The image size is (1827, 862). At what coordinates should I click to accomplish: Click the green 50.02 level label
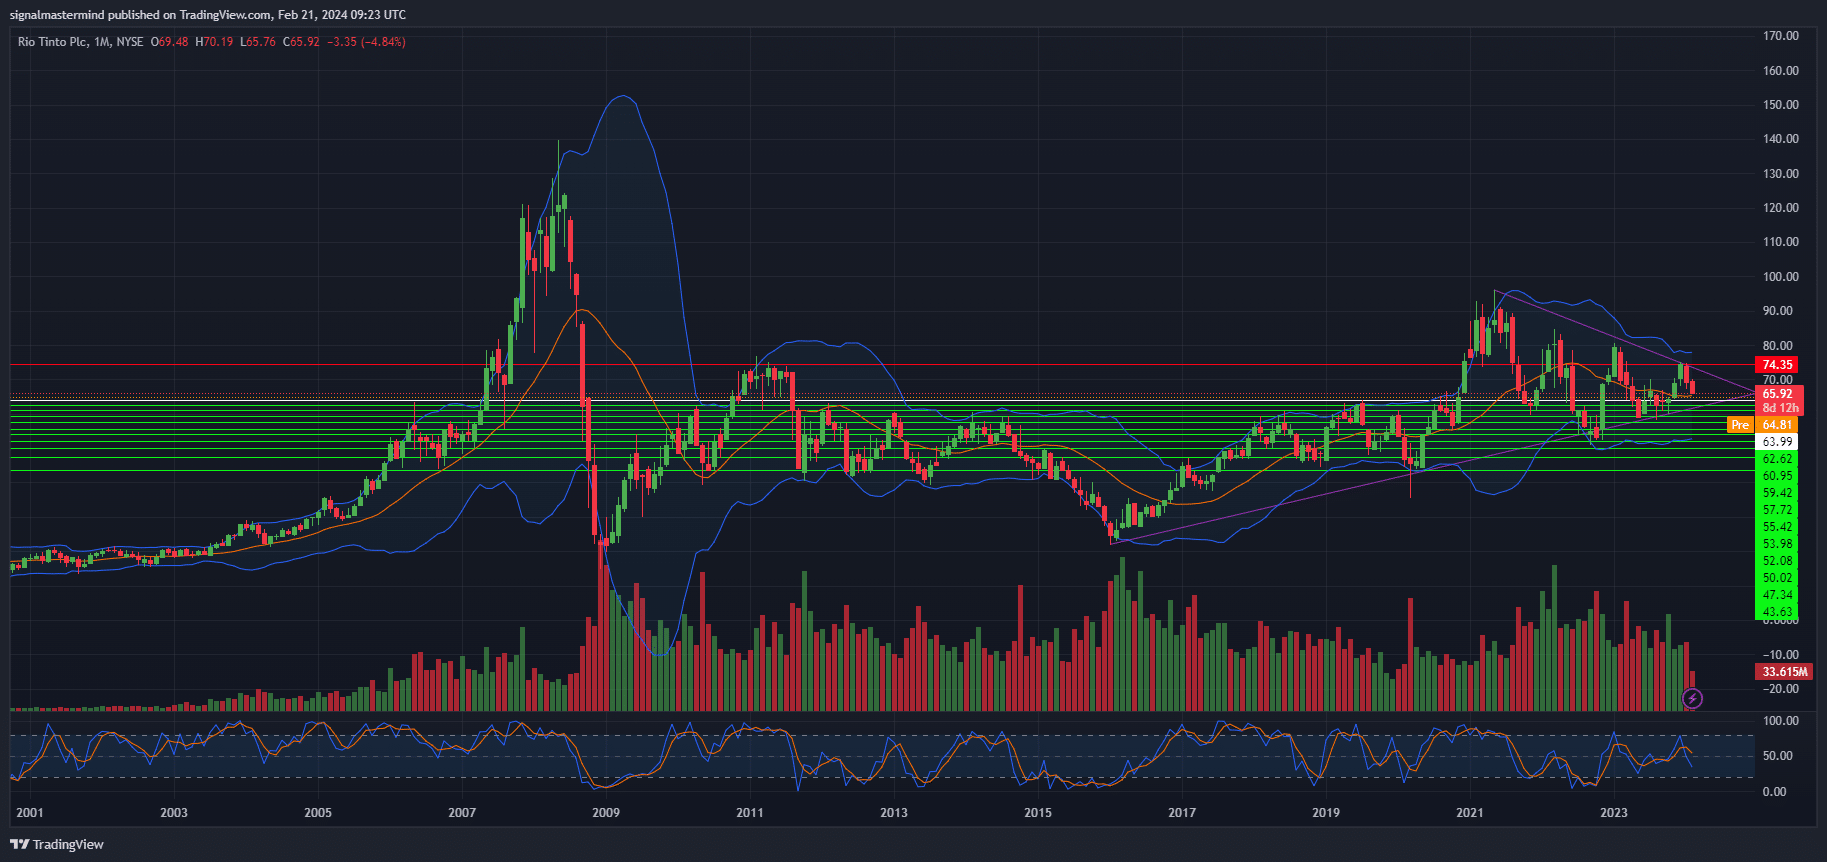(x=1777, y=578)
